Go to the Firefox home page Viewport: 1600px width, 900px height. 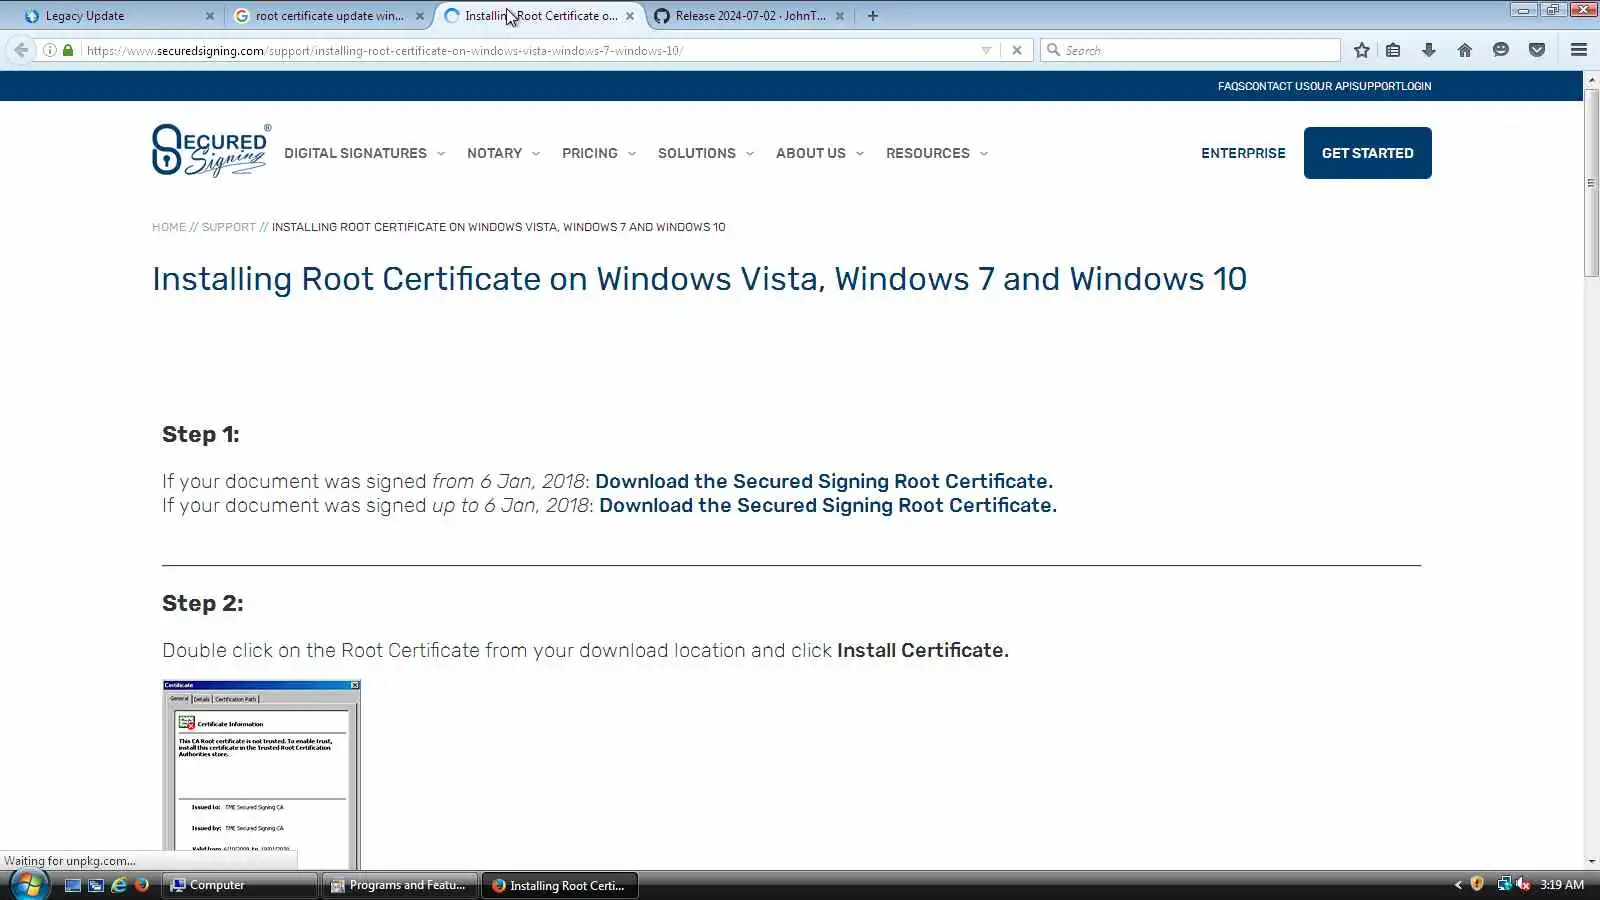(x=1465, y=50)
